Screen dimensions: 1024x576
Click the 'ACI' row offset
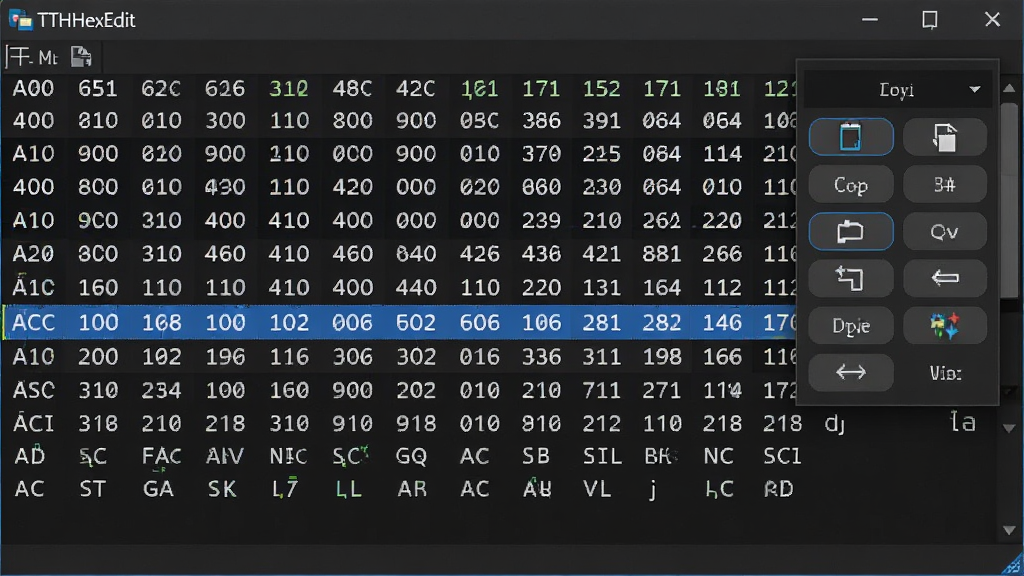click(33, 423)
